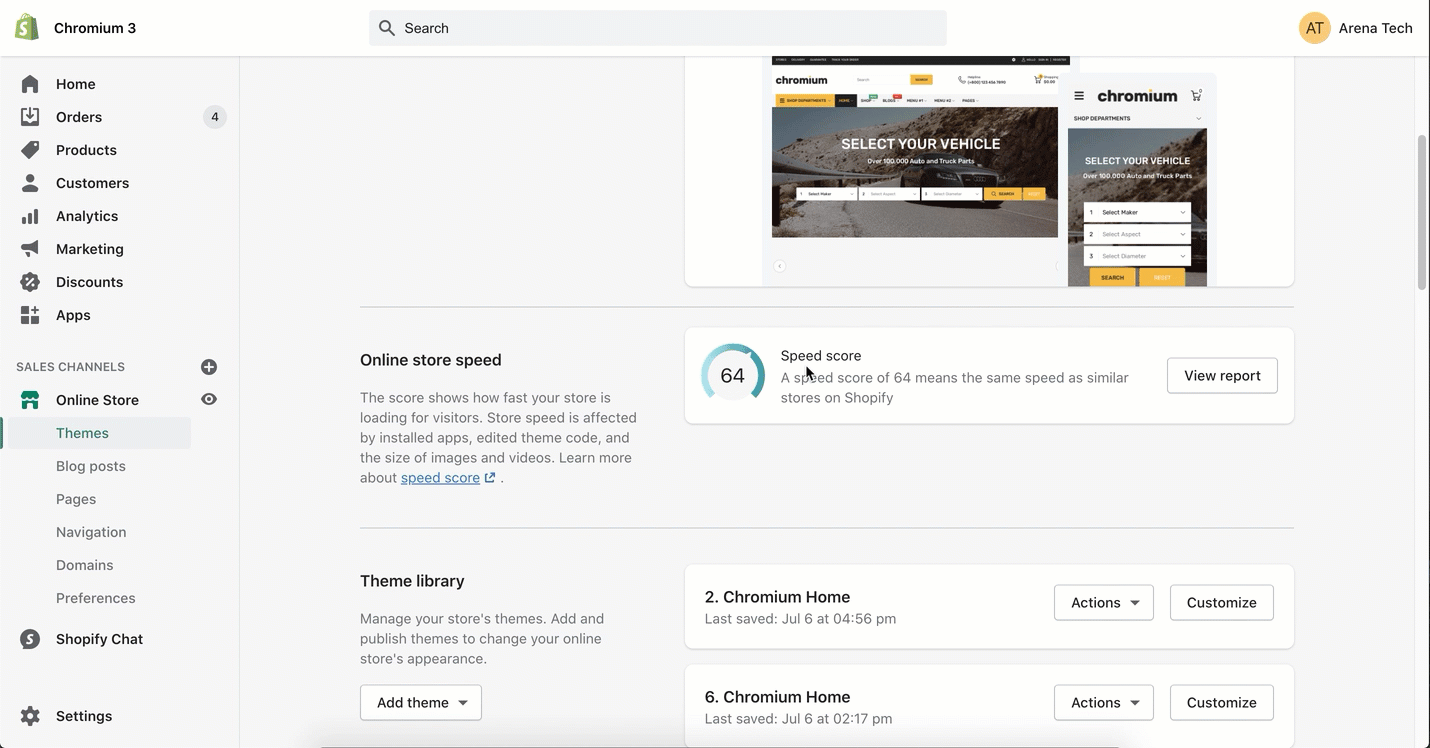This screenshot has width=1430, height=748.
Task: Click the SALES CHANNELS heading
Action: click(x=70, y=367)
